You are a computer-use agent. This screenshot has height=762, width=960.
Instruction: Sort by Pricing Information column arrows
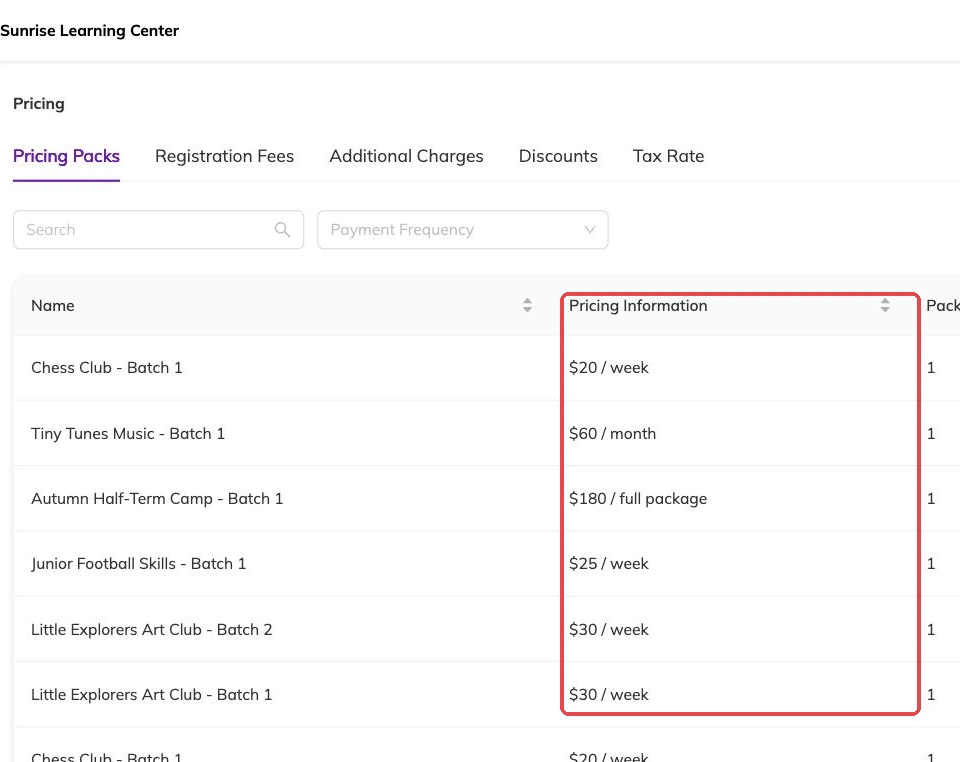pos(885,305)
